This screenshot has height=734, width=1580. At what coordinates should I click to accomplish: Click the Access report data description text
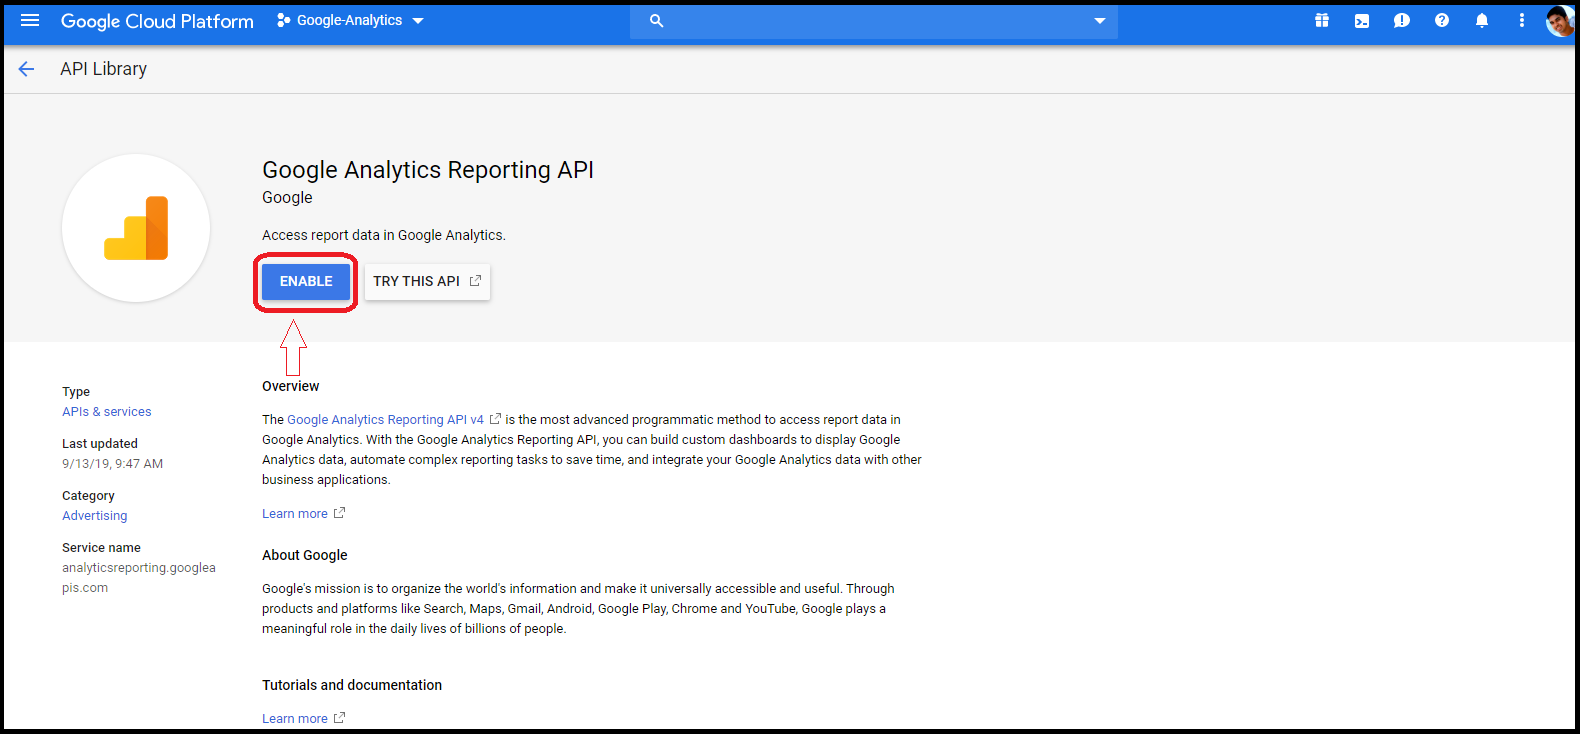pos(384,236)
